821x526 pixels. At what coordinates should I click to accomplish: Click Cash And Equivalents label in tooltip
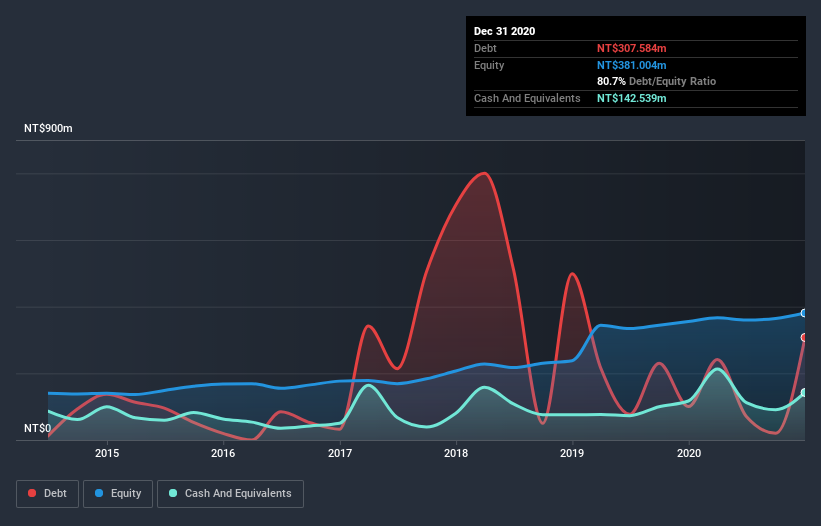(x=527, y=98)
